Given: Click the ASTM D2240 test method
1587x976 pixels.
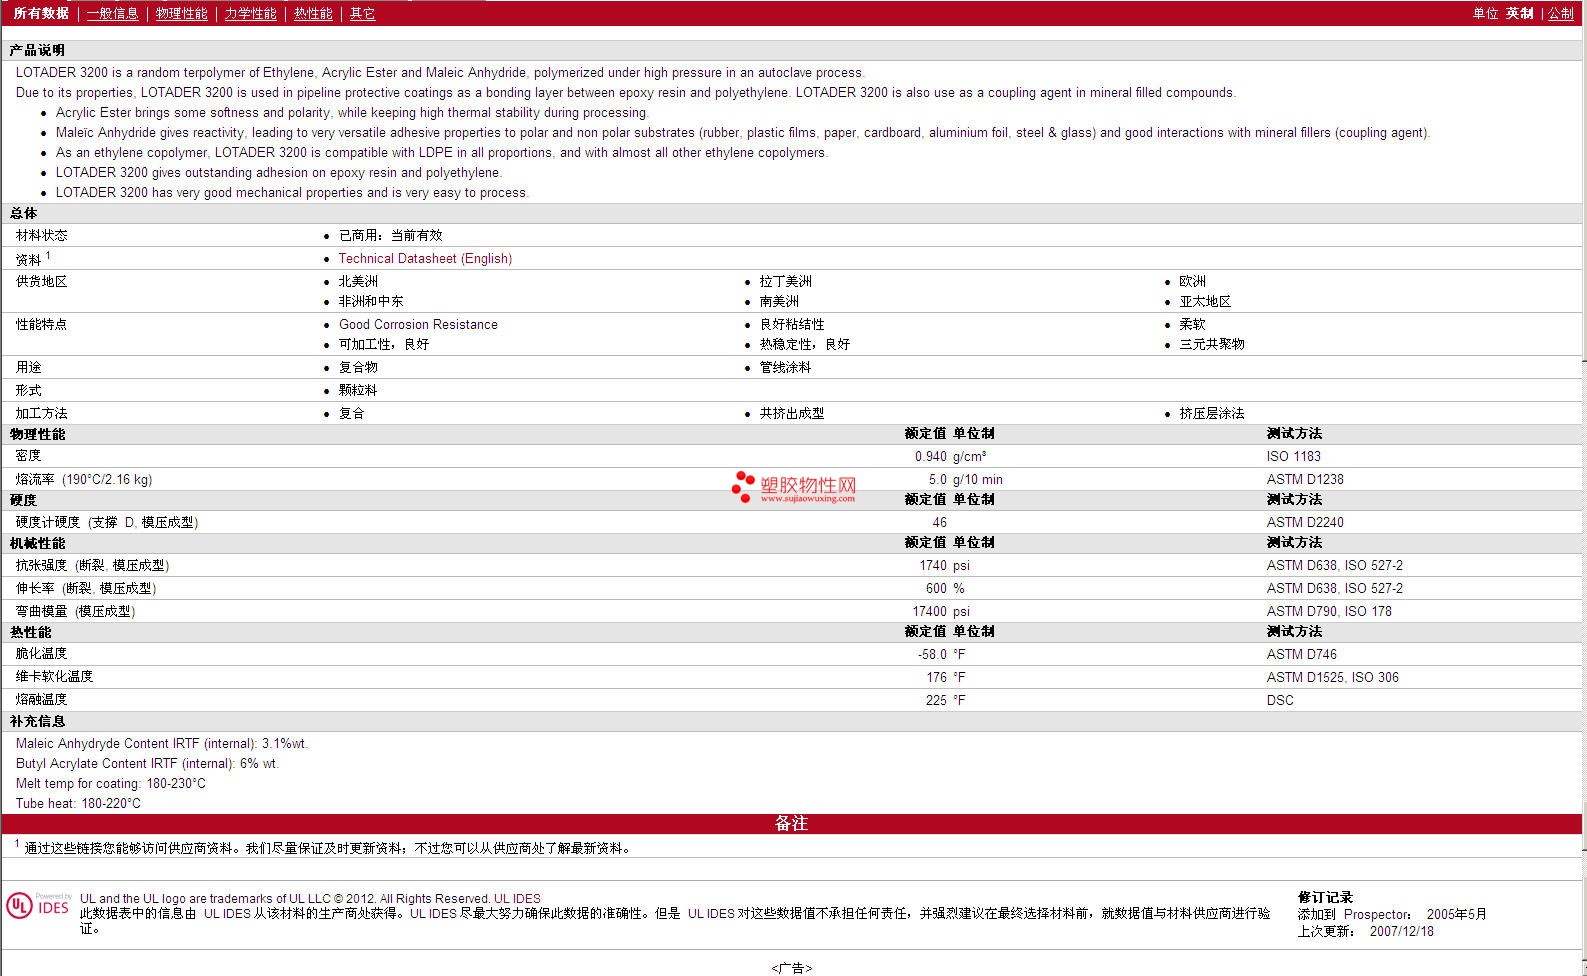Looking at the screenshot, I should point(1305,523).
